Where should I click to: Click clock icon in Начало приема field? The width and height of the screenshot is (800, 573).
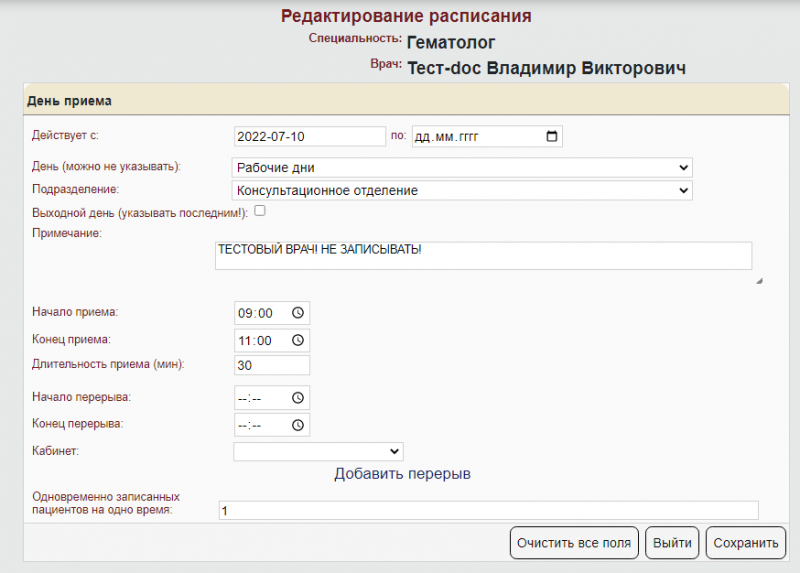[x=297, y=312]
